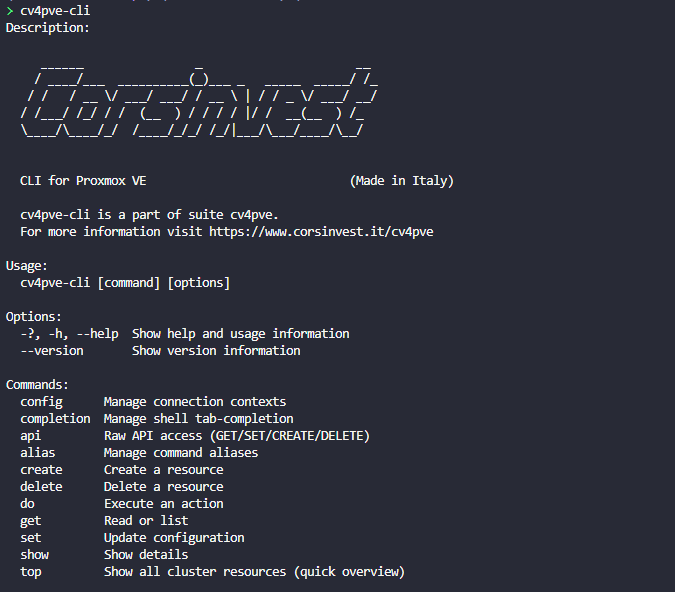Click the '(Made in Italy)' text
The height and width of the screenshot is (592, 675).
[402, 181]
